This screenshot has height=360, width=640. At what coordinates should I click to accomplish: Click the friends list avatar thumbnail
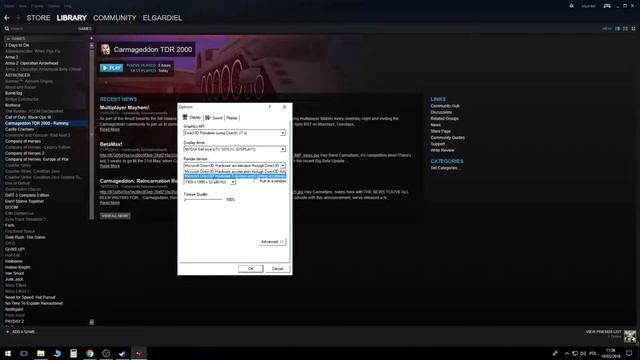630,336
